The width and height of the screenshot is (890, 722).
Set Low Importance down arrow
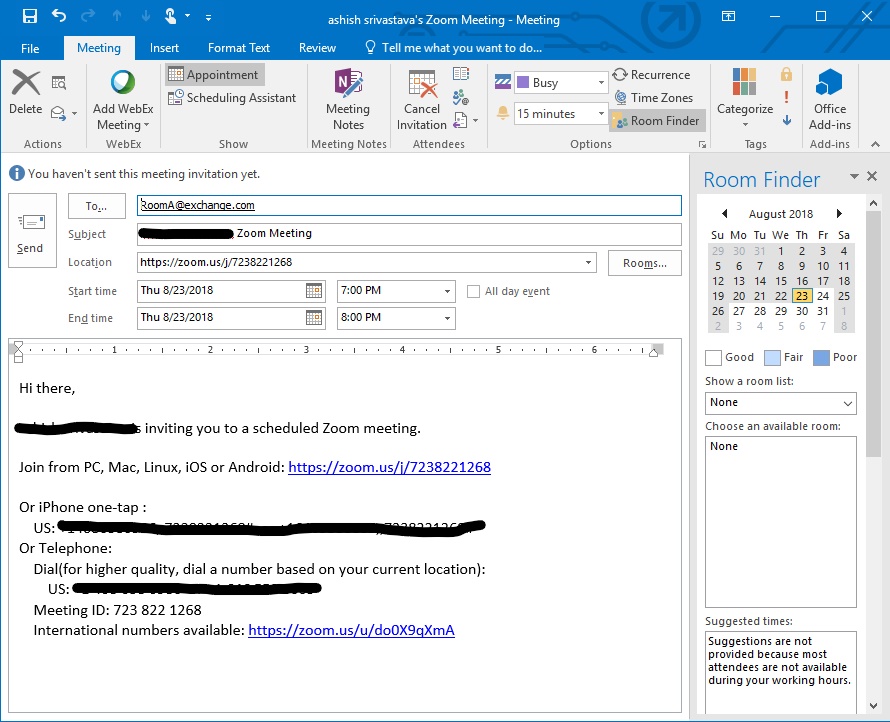[787, 120]
